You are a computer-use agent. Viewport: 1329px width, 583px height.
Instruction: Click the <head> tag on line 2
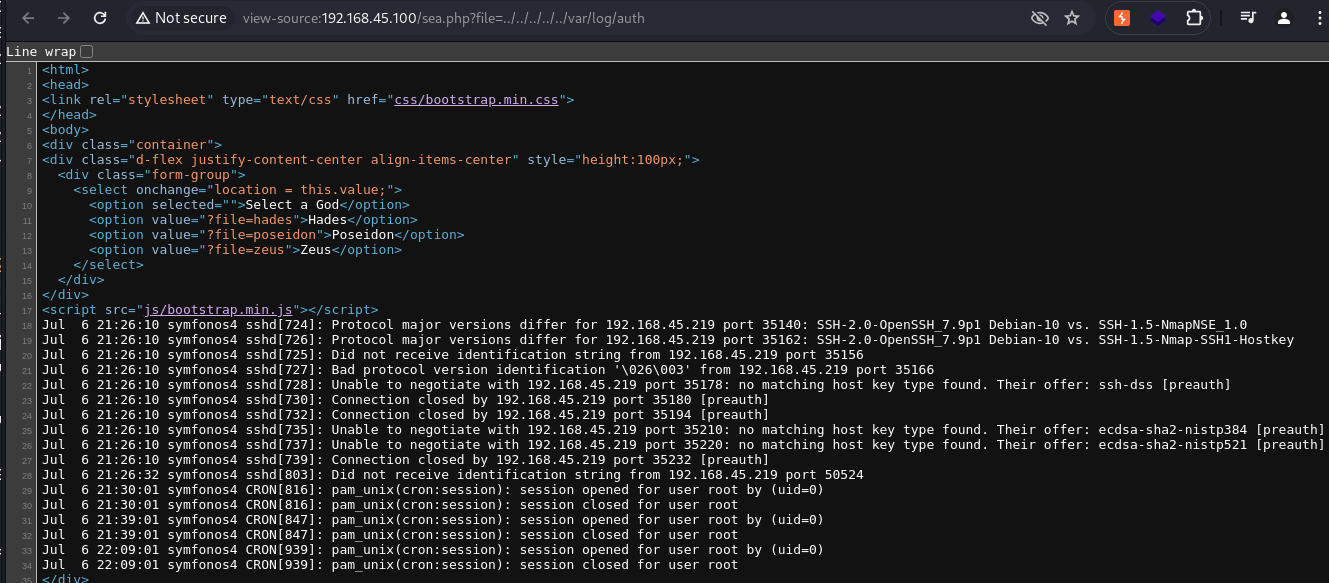point(65,85)
